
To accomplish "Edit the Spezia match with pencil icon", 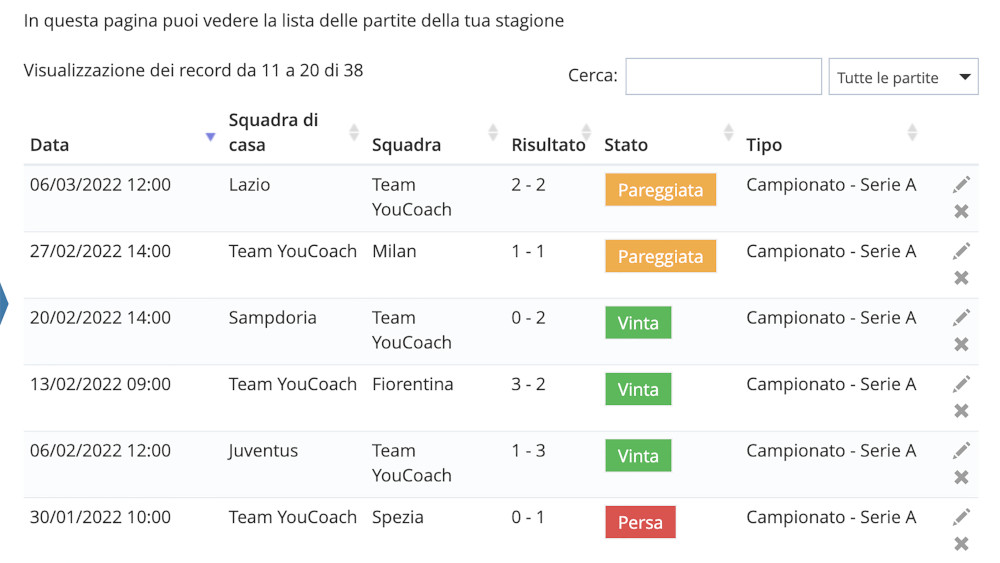I will tap(961, 517).
